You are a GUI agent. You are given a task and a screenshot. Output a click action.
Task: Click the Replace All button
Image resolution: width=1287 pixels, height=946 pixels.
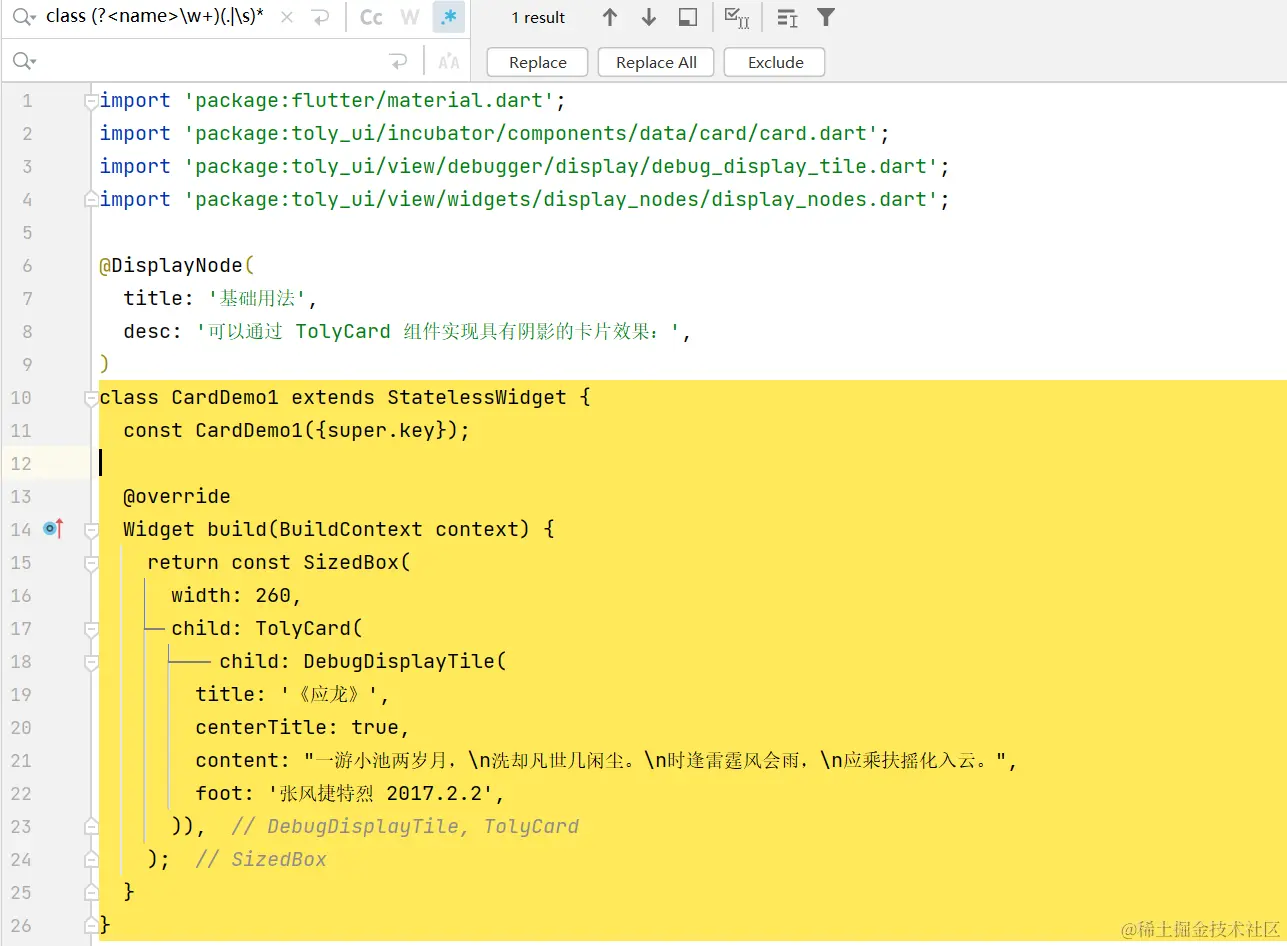tap(656, 62)
